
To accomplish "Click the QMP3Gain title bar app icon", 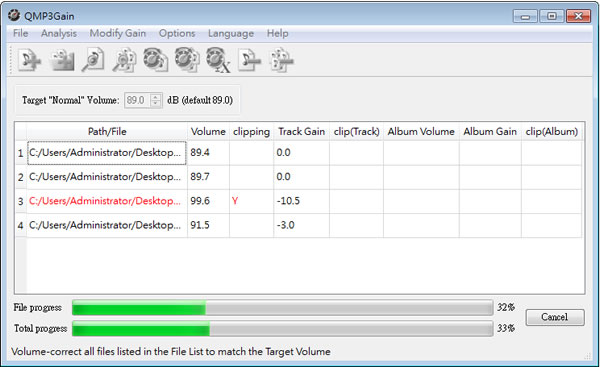I will [14, 16].
